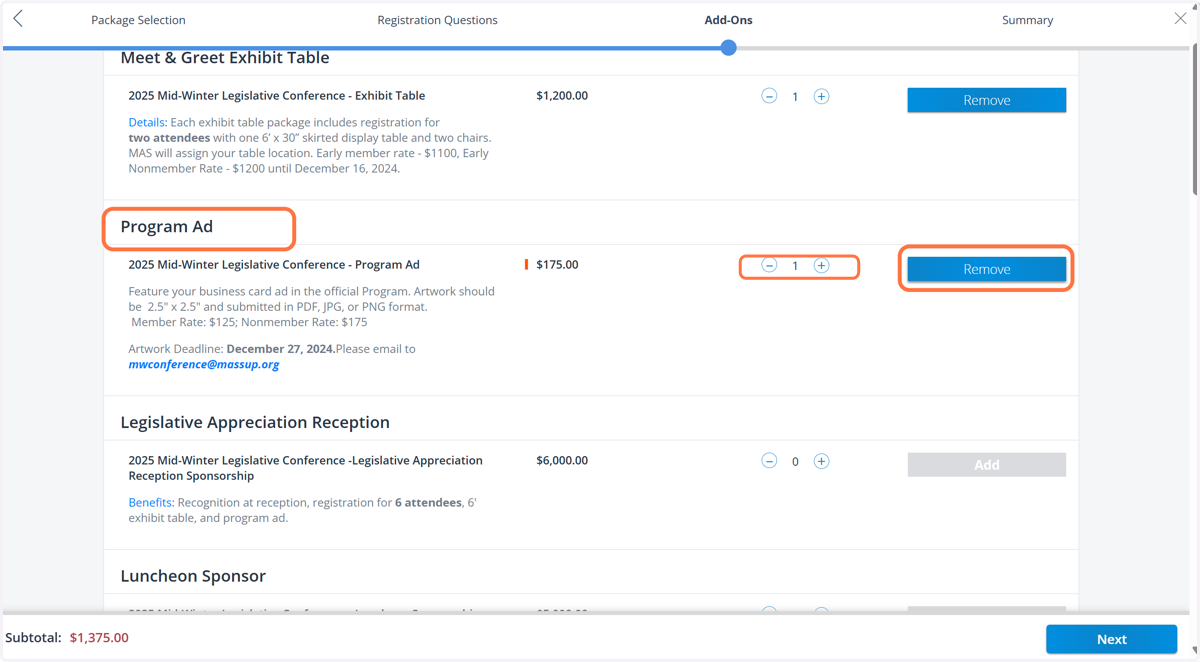The image size is (1200, 662).
Task: Click the progress bar step indicator dot
Action: 728,47
